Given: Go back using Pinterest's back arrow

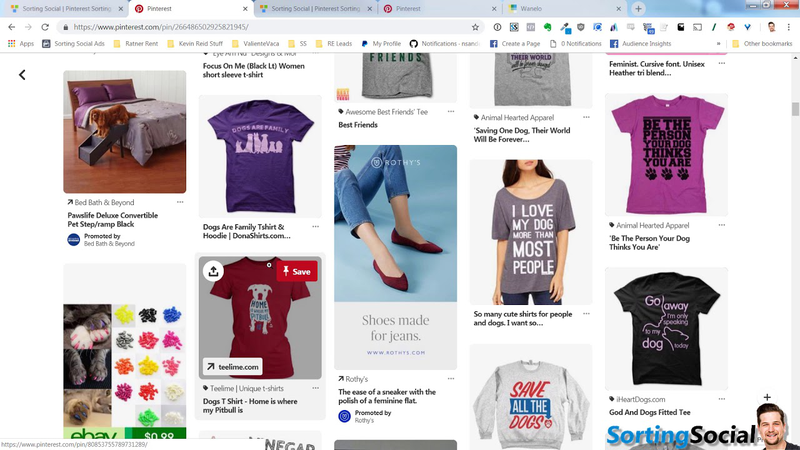Looking at the screenshot, I should [22, 74].
